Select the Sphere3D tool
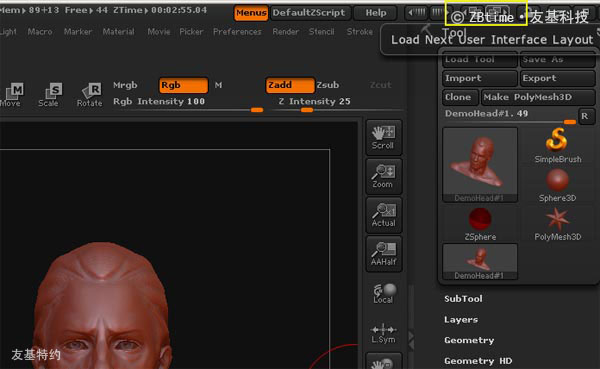Image resolution: width=600 pixels, height=369 pixels. pyautogui.click(x=558, y=186)
